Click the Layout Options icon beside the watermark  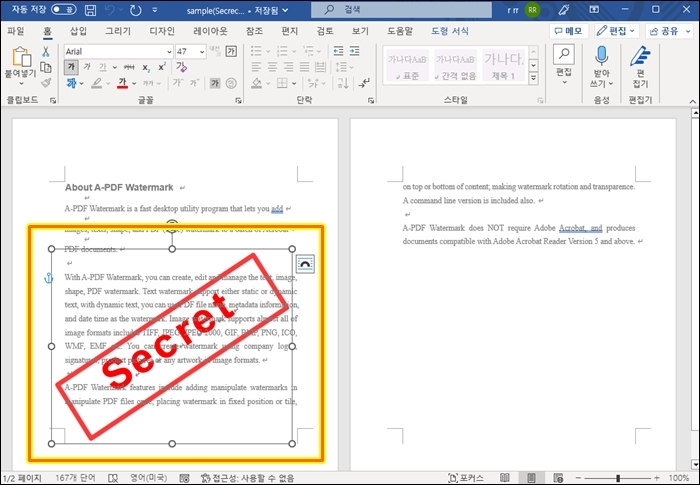tap(305, 264)
